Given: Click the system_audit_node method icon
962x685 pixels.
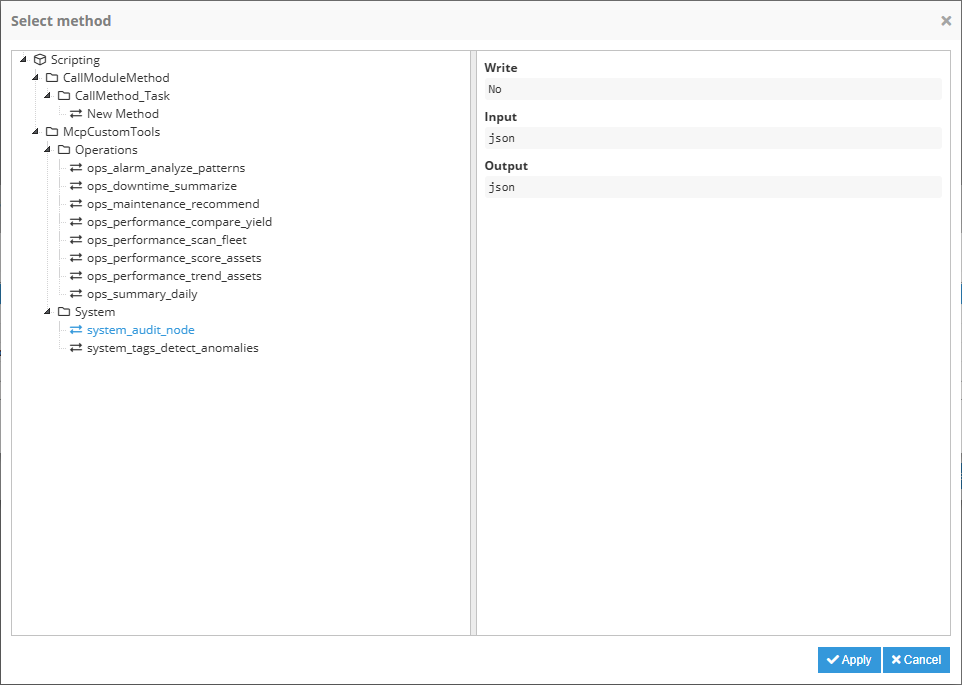Looking at the screenshot, I should (x=76, y=330).
